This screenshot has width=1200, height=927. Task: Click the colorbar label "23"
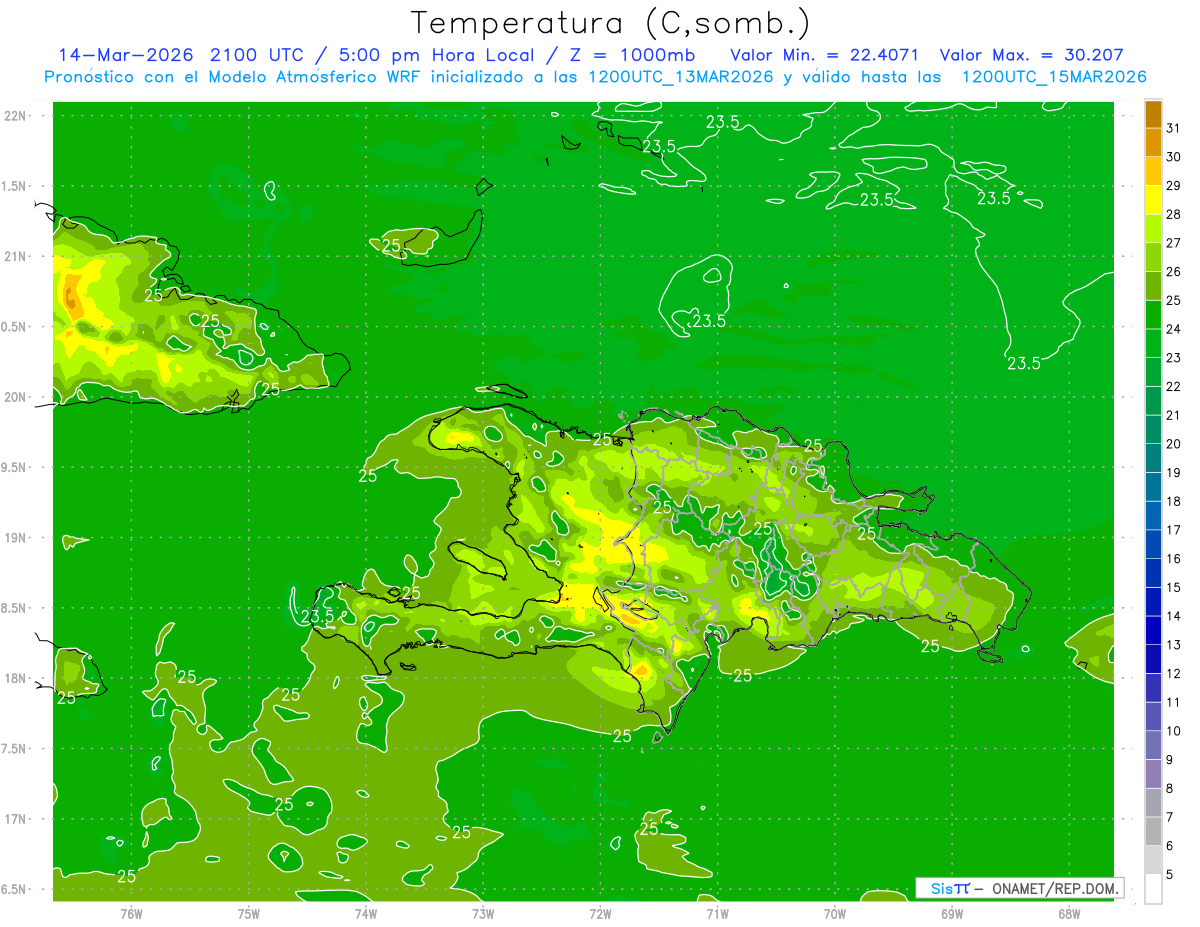click(1174, 357)
